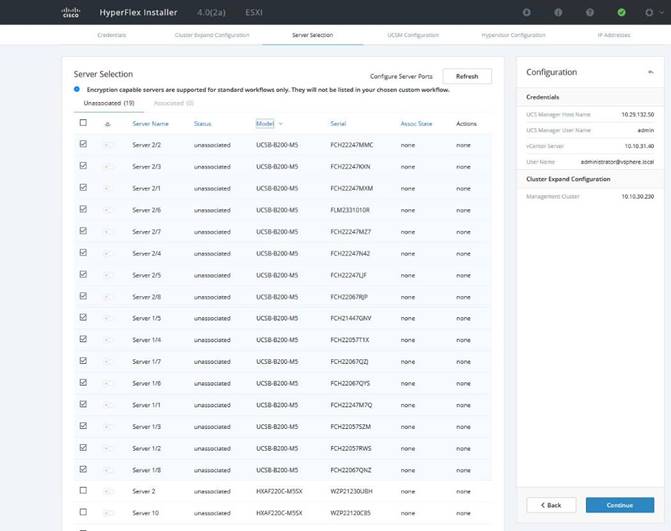671x531 pixels.
Task: Sort by the Status column header
Action: (202, 124)
